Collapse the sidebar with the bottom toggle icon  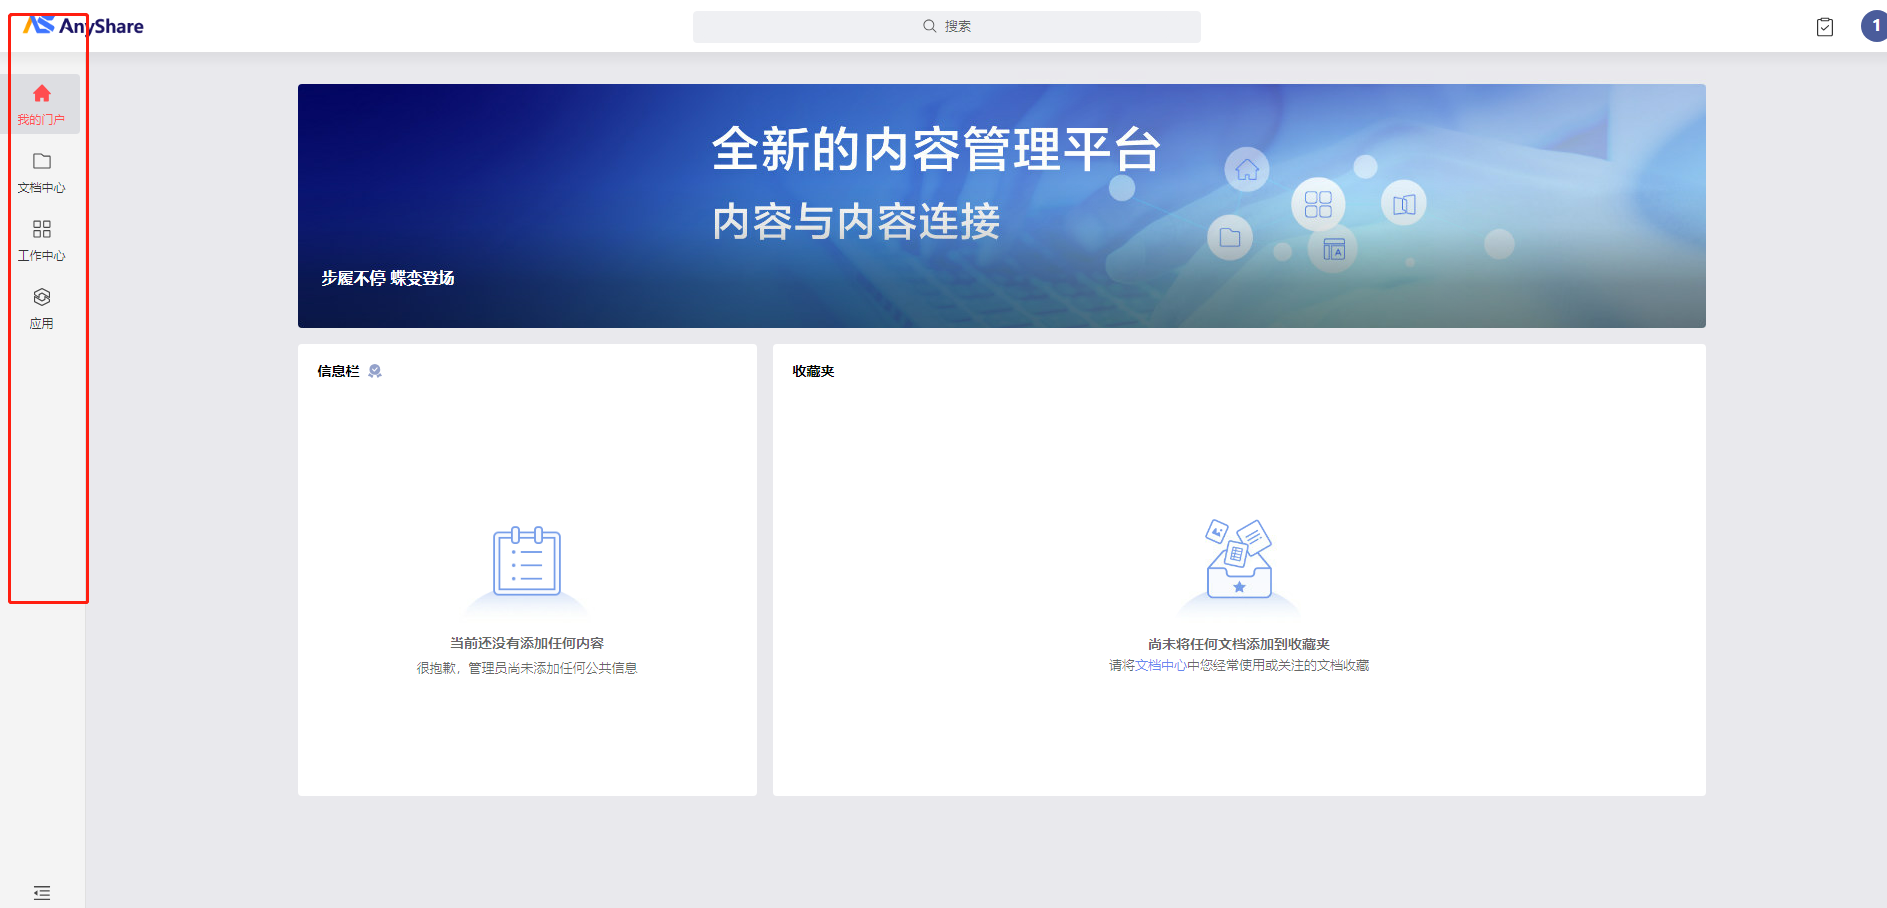[x=41, y=892]
